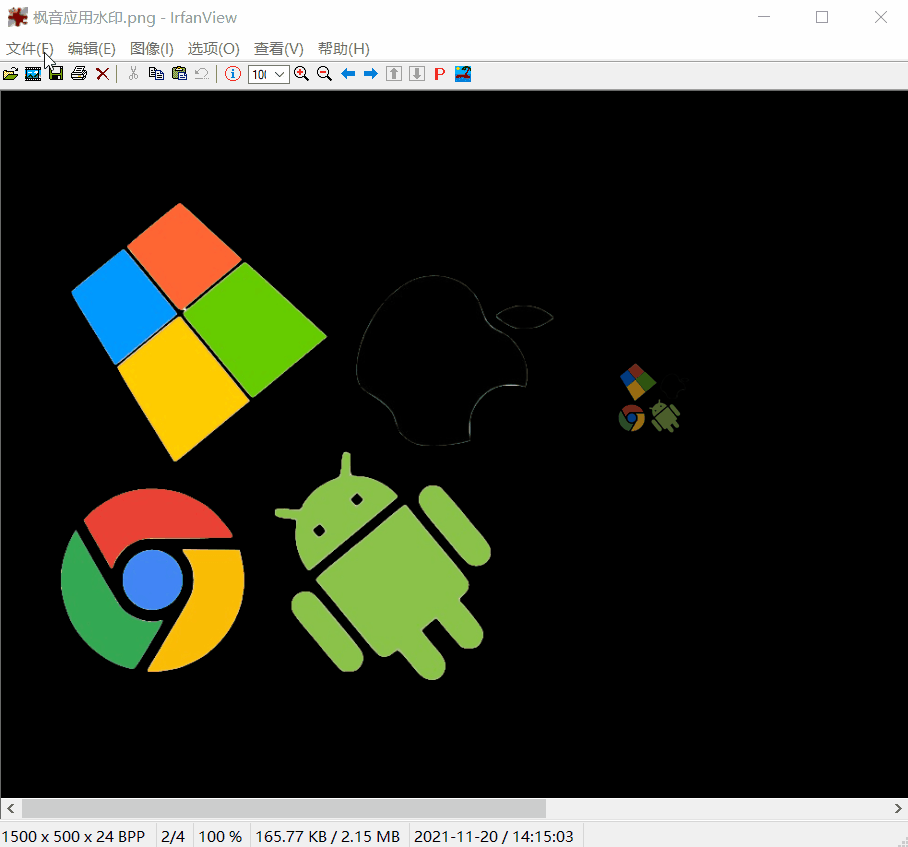Open Properties with the red P icon
The height and width of the screenshot is (847, 908).
(440, 74)
